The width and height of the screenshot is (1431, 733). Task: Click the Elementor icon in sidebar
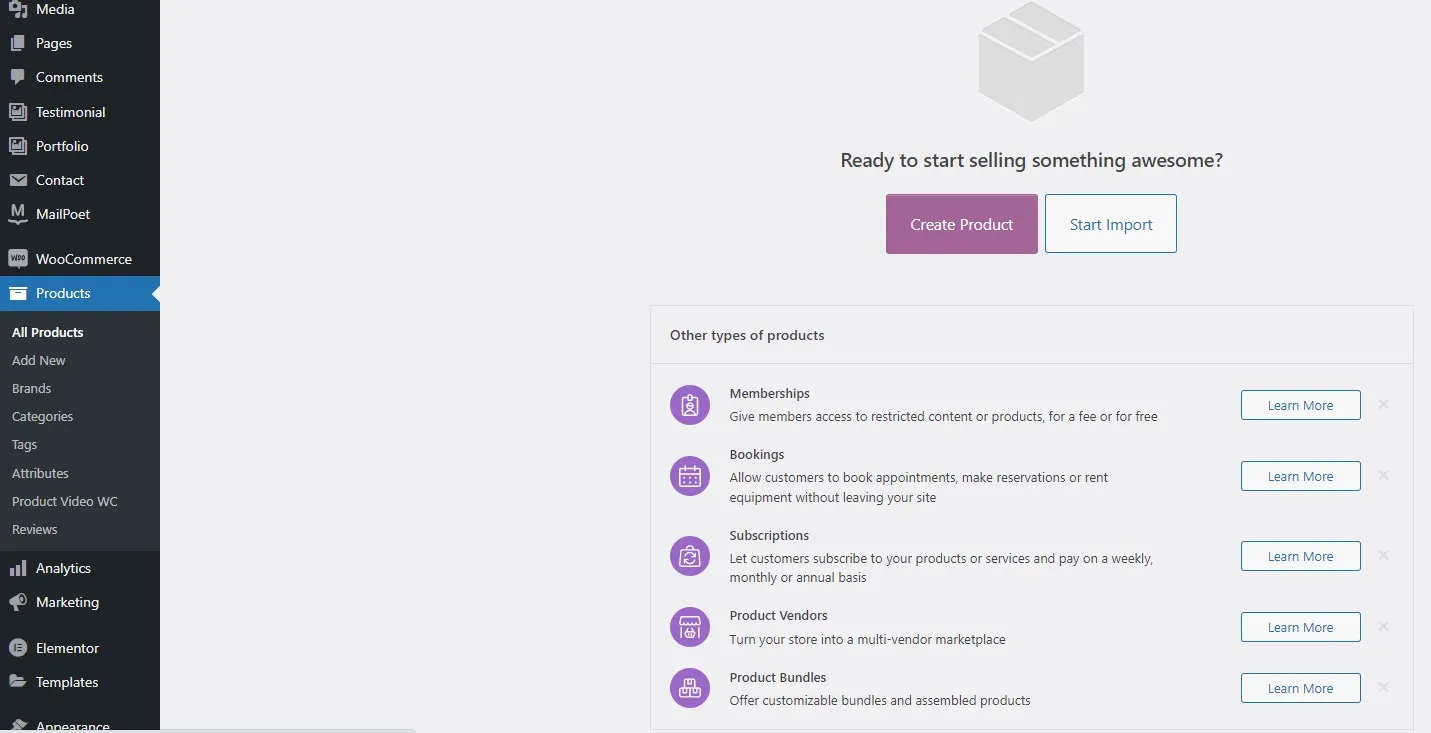18,648
